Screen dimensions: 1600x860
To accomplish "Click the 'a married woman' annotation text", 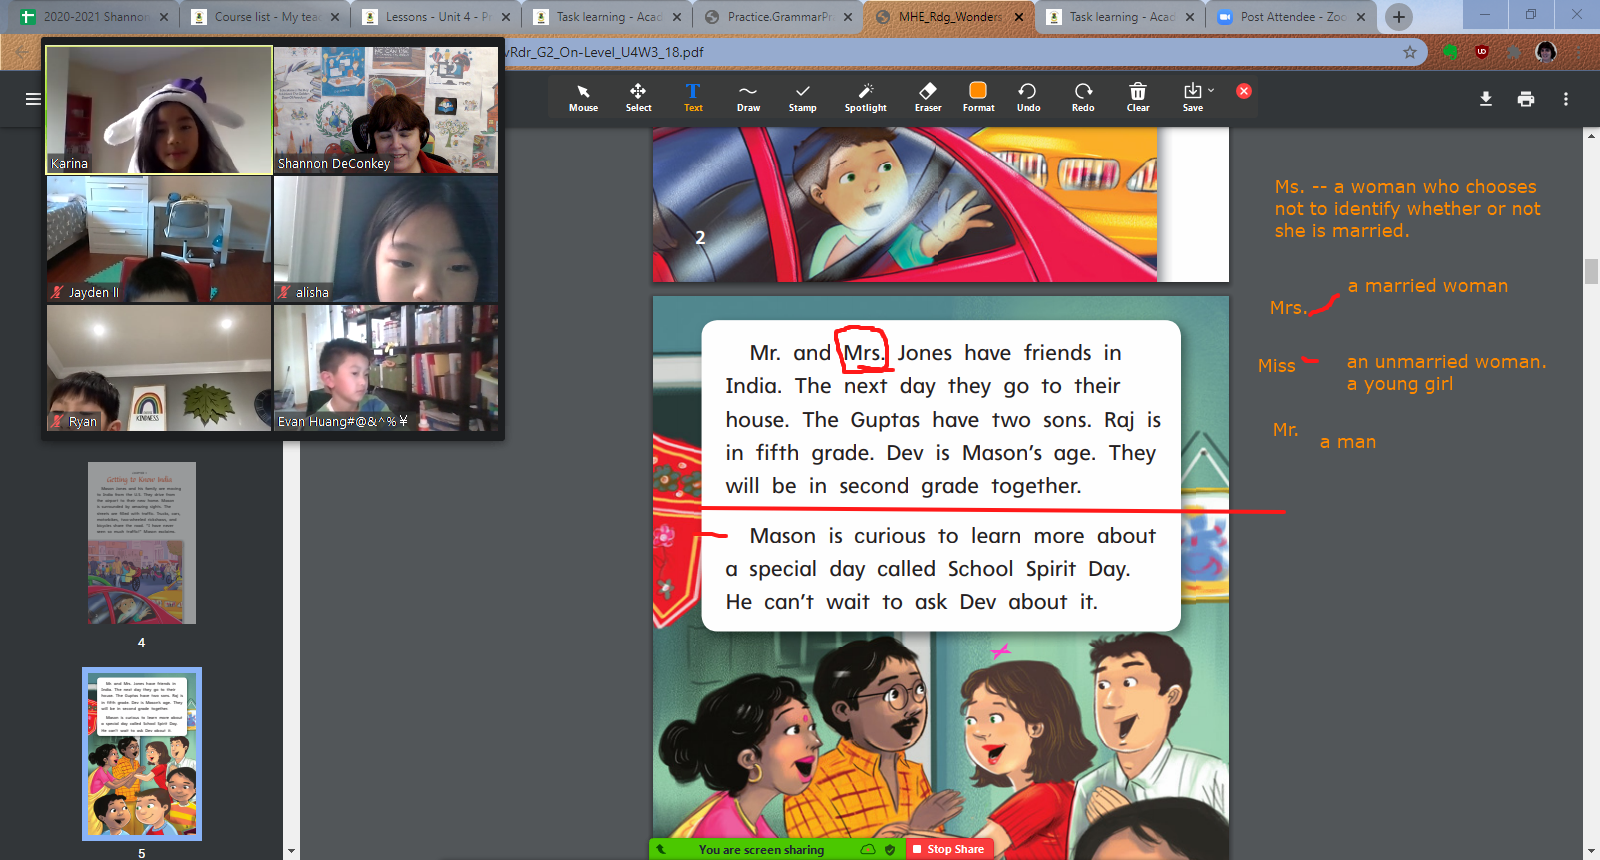I will point(1428,286).
